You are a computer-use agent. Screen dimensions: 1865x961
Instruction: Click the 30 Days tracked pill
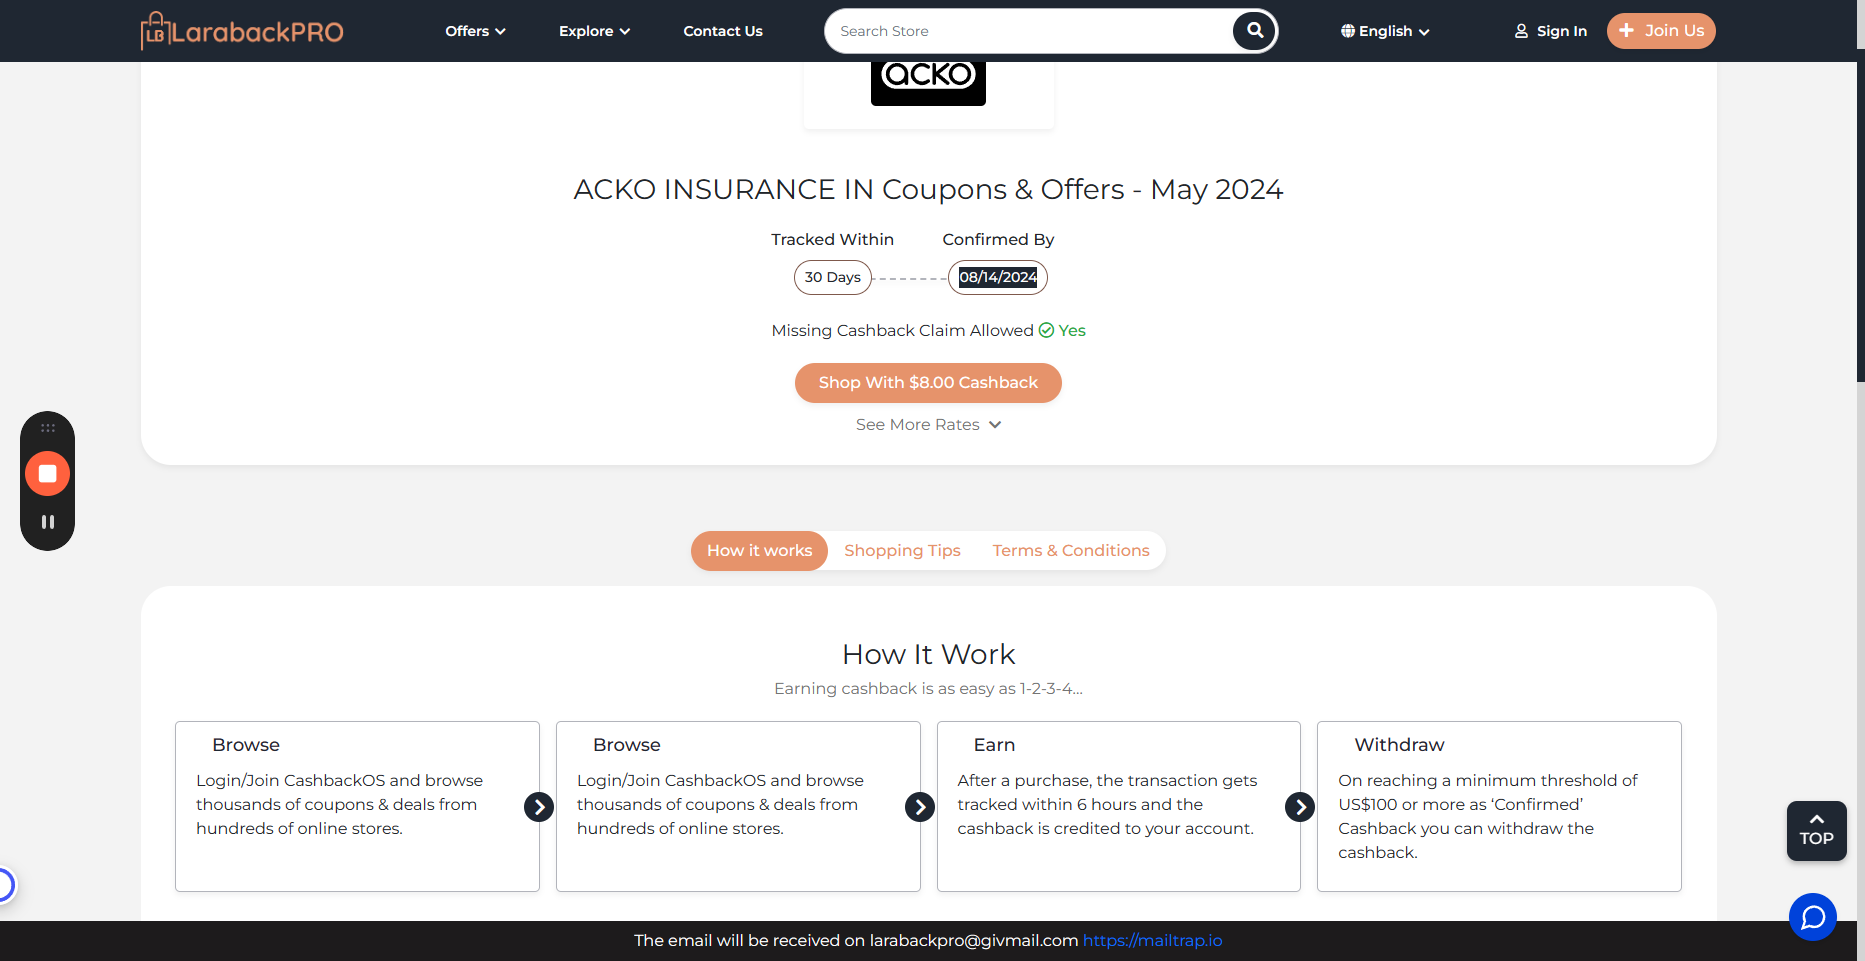pyautogui.click(x=833, y=277)
